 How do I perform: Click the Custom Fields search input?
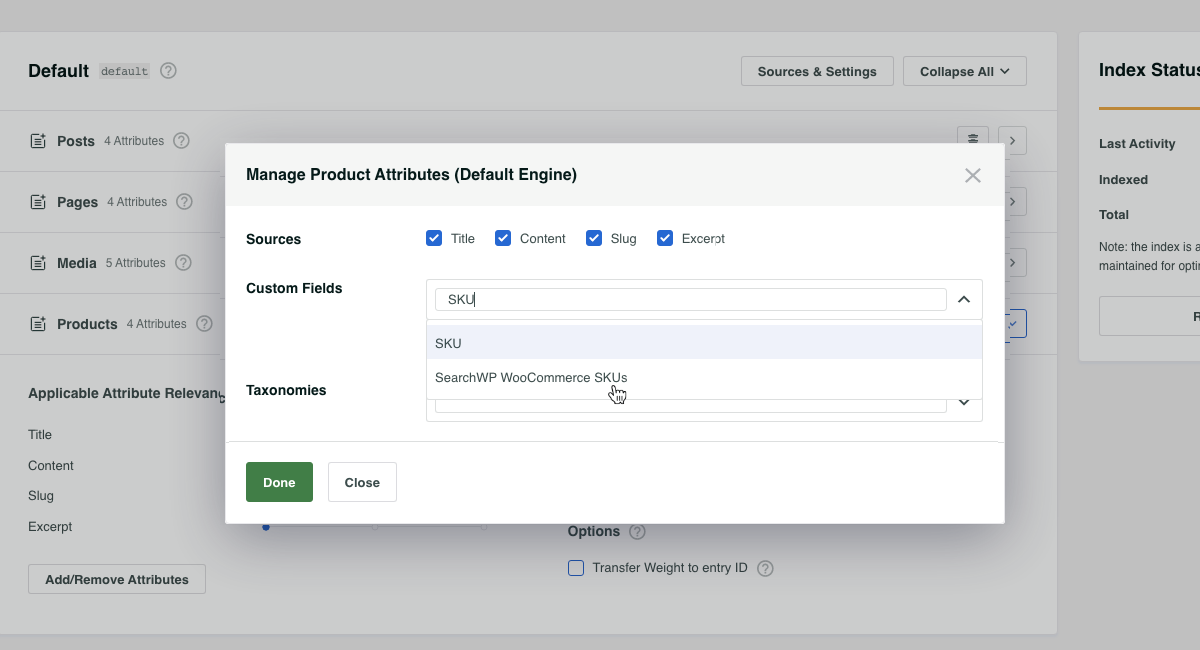(690, 299)
